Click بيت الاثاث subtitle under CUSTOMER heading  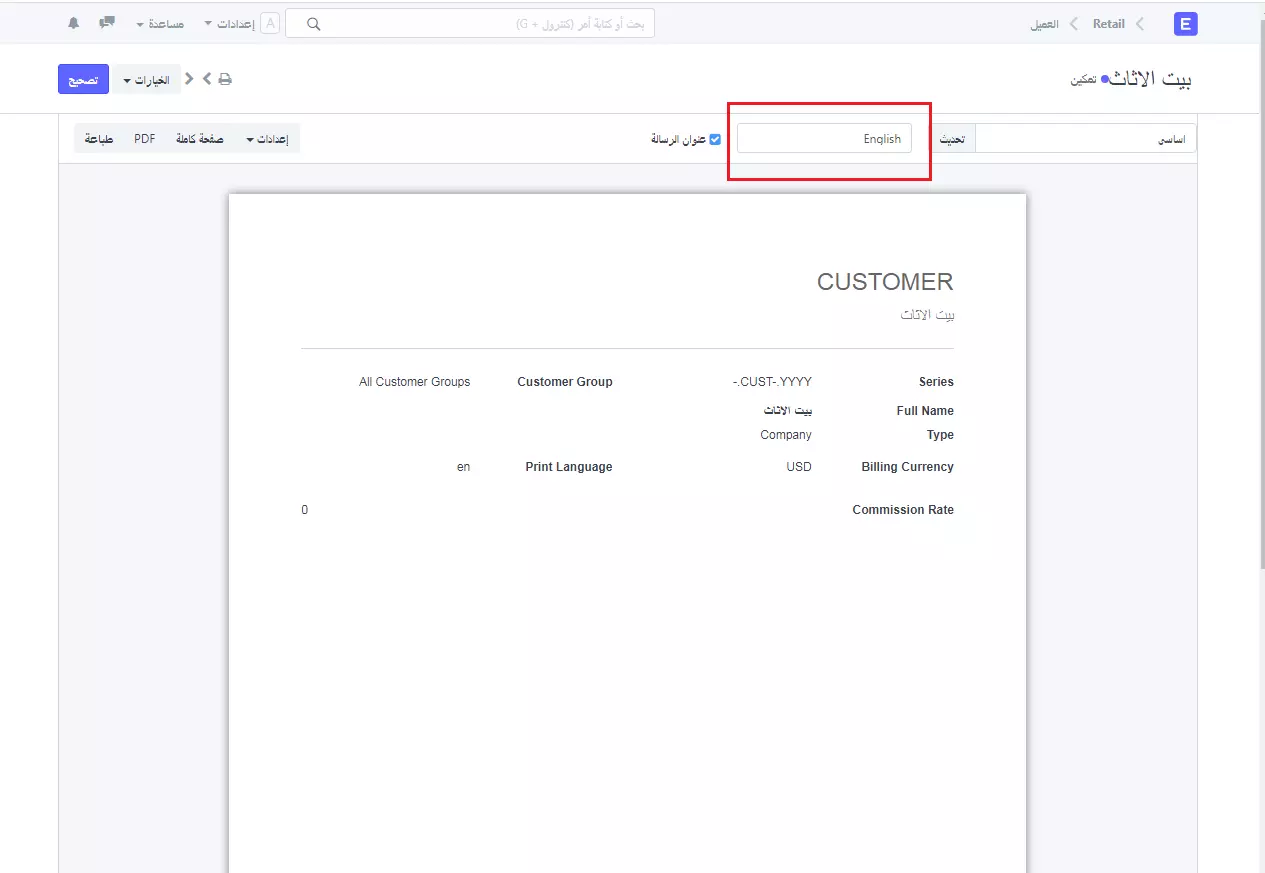pos(927,314)
